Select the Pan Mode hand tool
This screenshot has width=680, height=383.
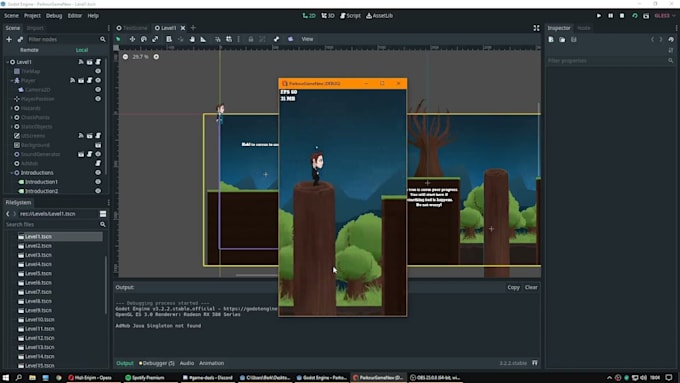point(192,39)
